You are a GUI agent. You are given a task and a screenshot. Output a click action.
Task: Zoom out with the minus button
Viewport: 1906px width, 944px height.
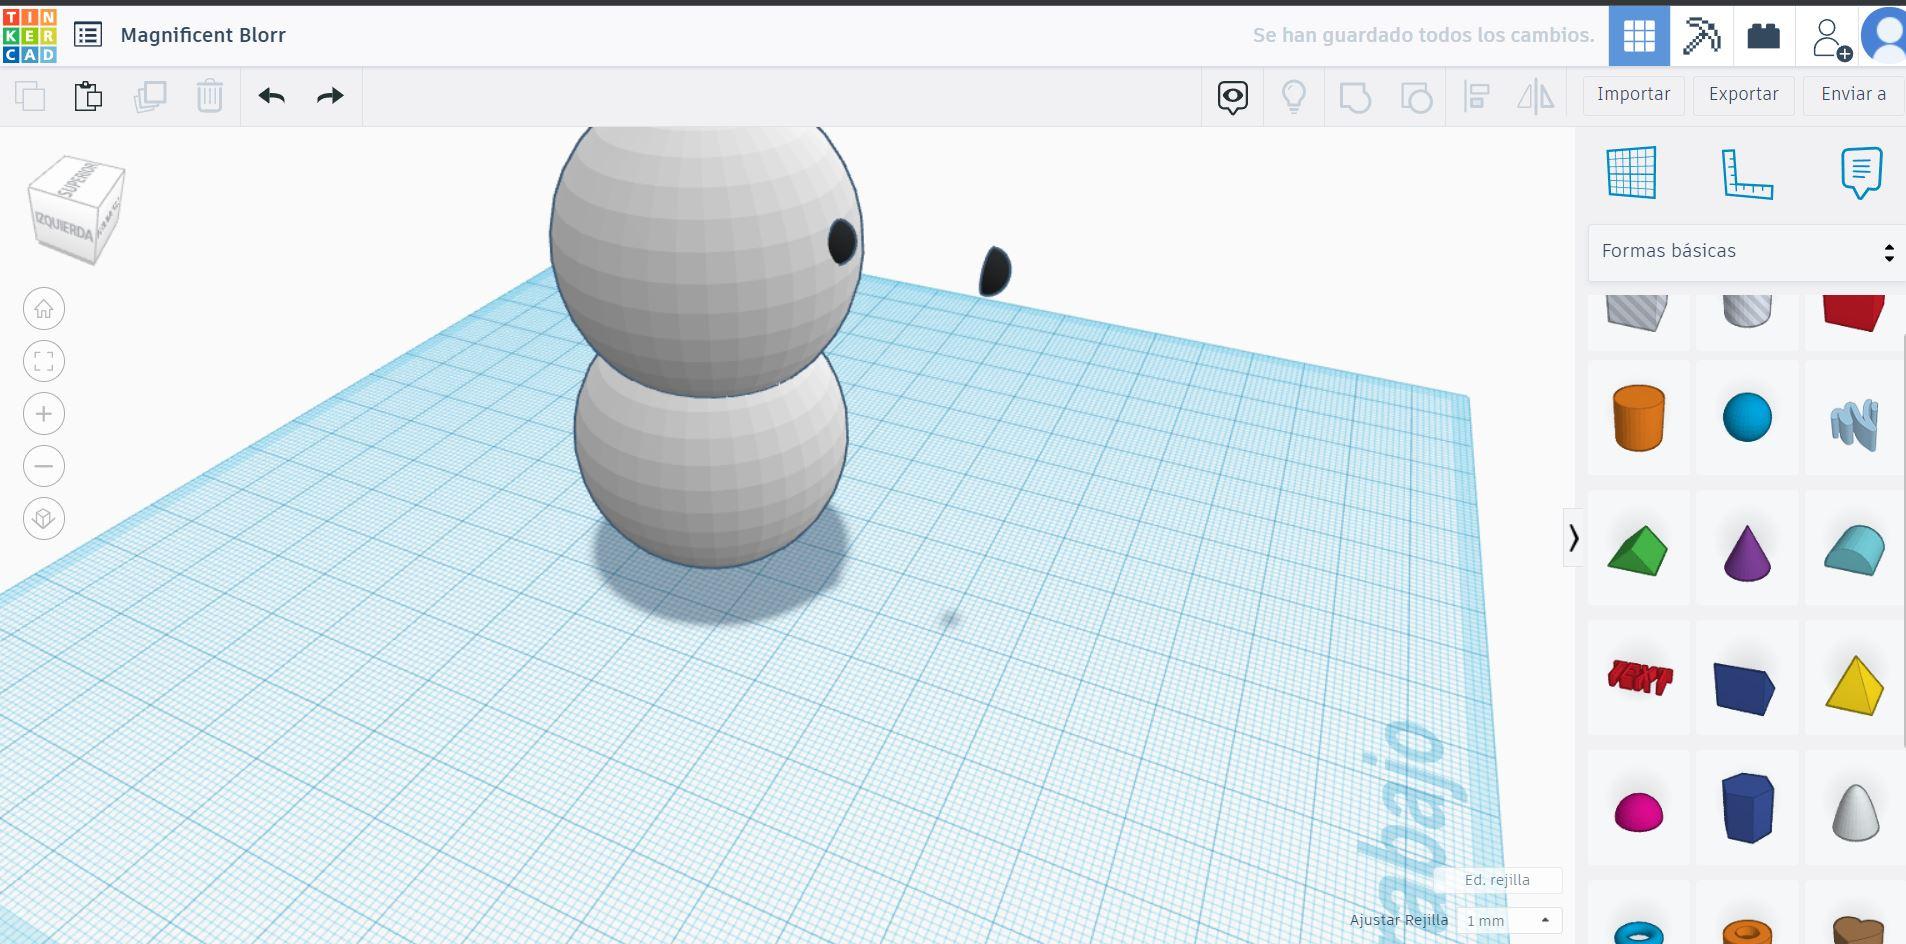tap(44, 466)
